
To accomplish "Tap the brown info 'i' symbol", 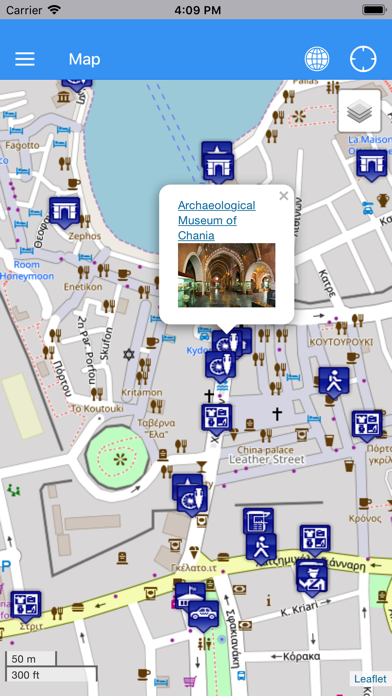I will [x=269, y=601].
